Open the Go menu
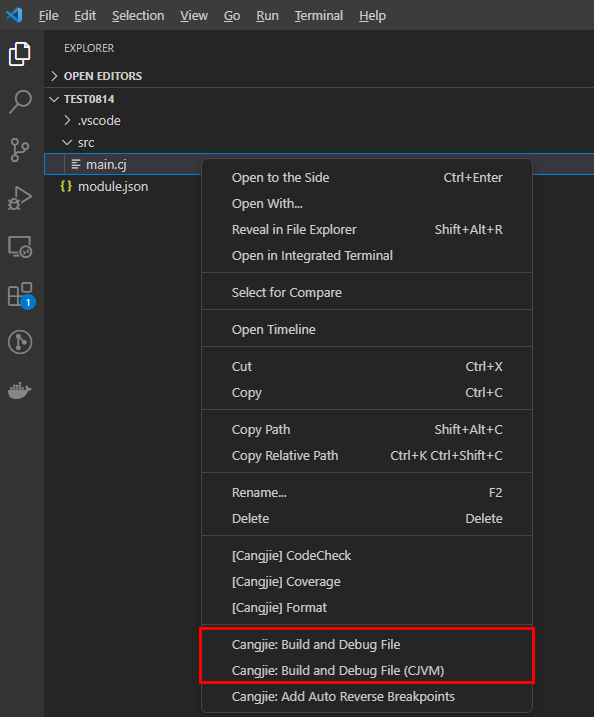 click(x=232, y=16)
